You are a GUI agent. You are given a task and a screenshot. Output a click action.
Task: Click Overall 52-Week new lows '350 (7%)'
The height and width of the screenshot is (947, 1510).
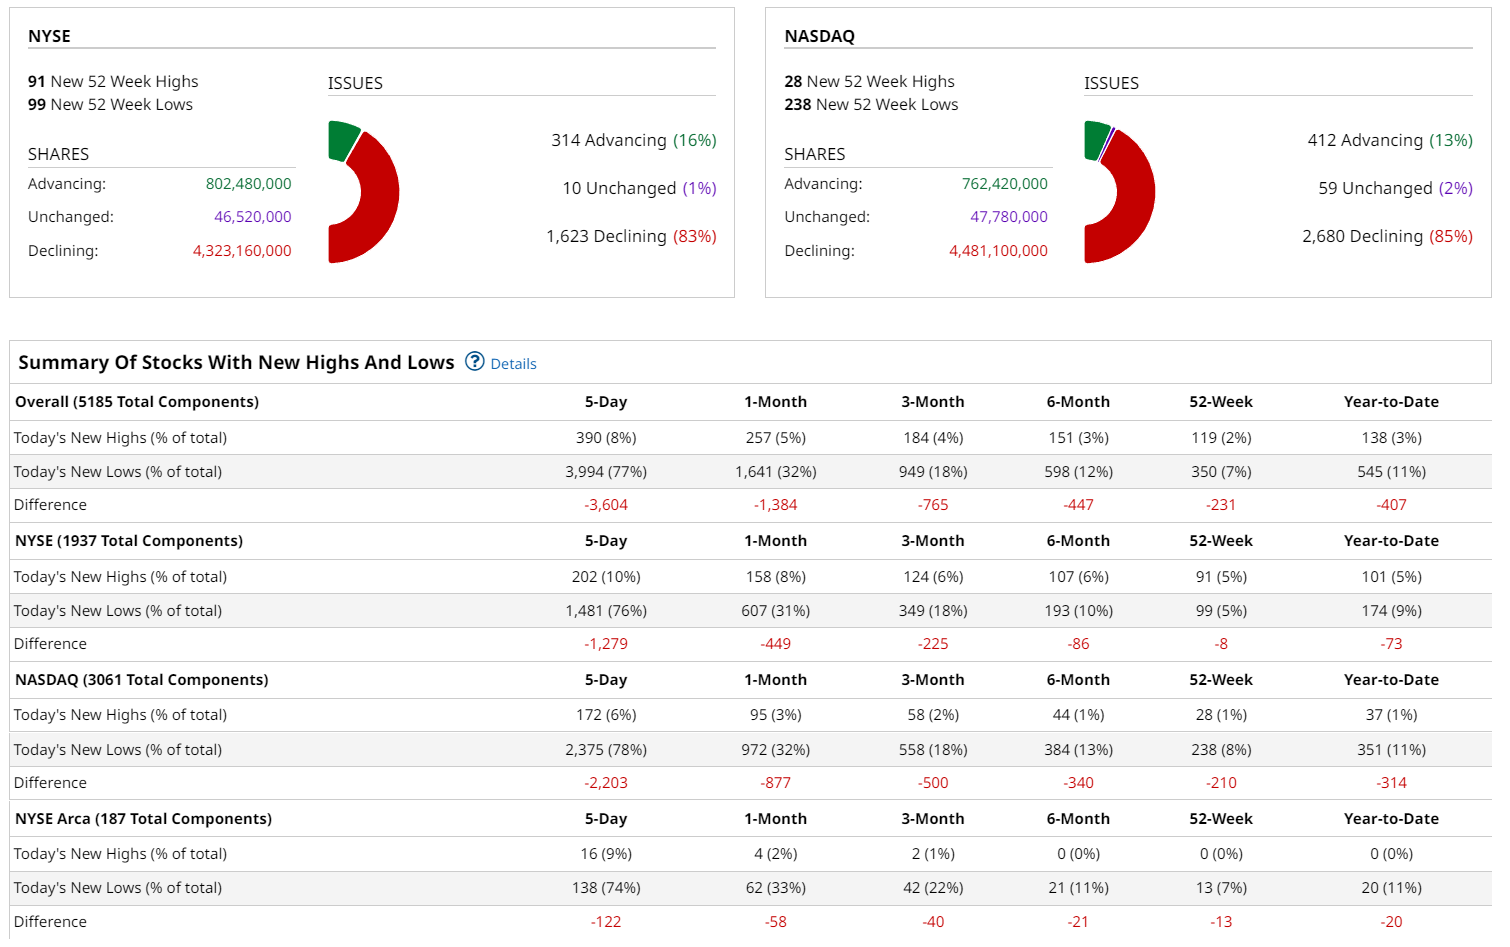click(x=1221, y=472)
